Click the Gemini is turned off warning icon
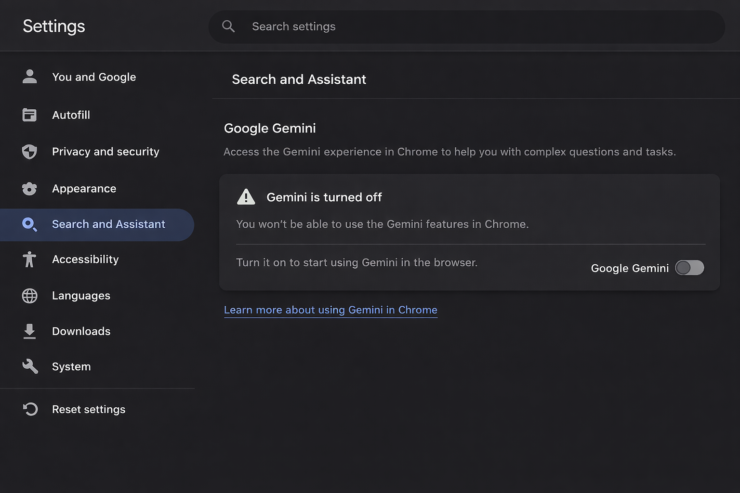 [x=246, y=197]
